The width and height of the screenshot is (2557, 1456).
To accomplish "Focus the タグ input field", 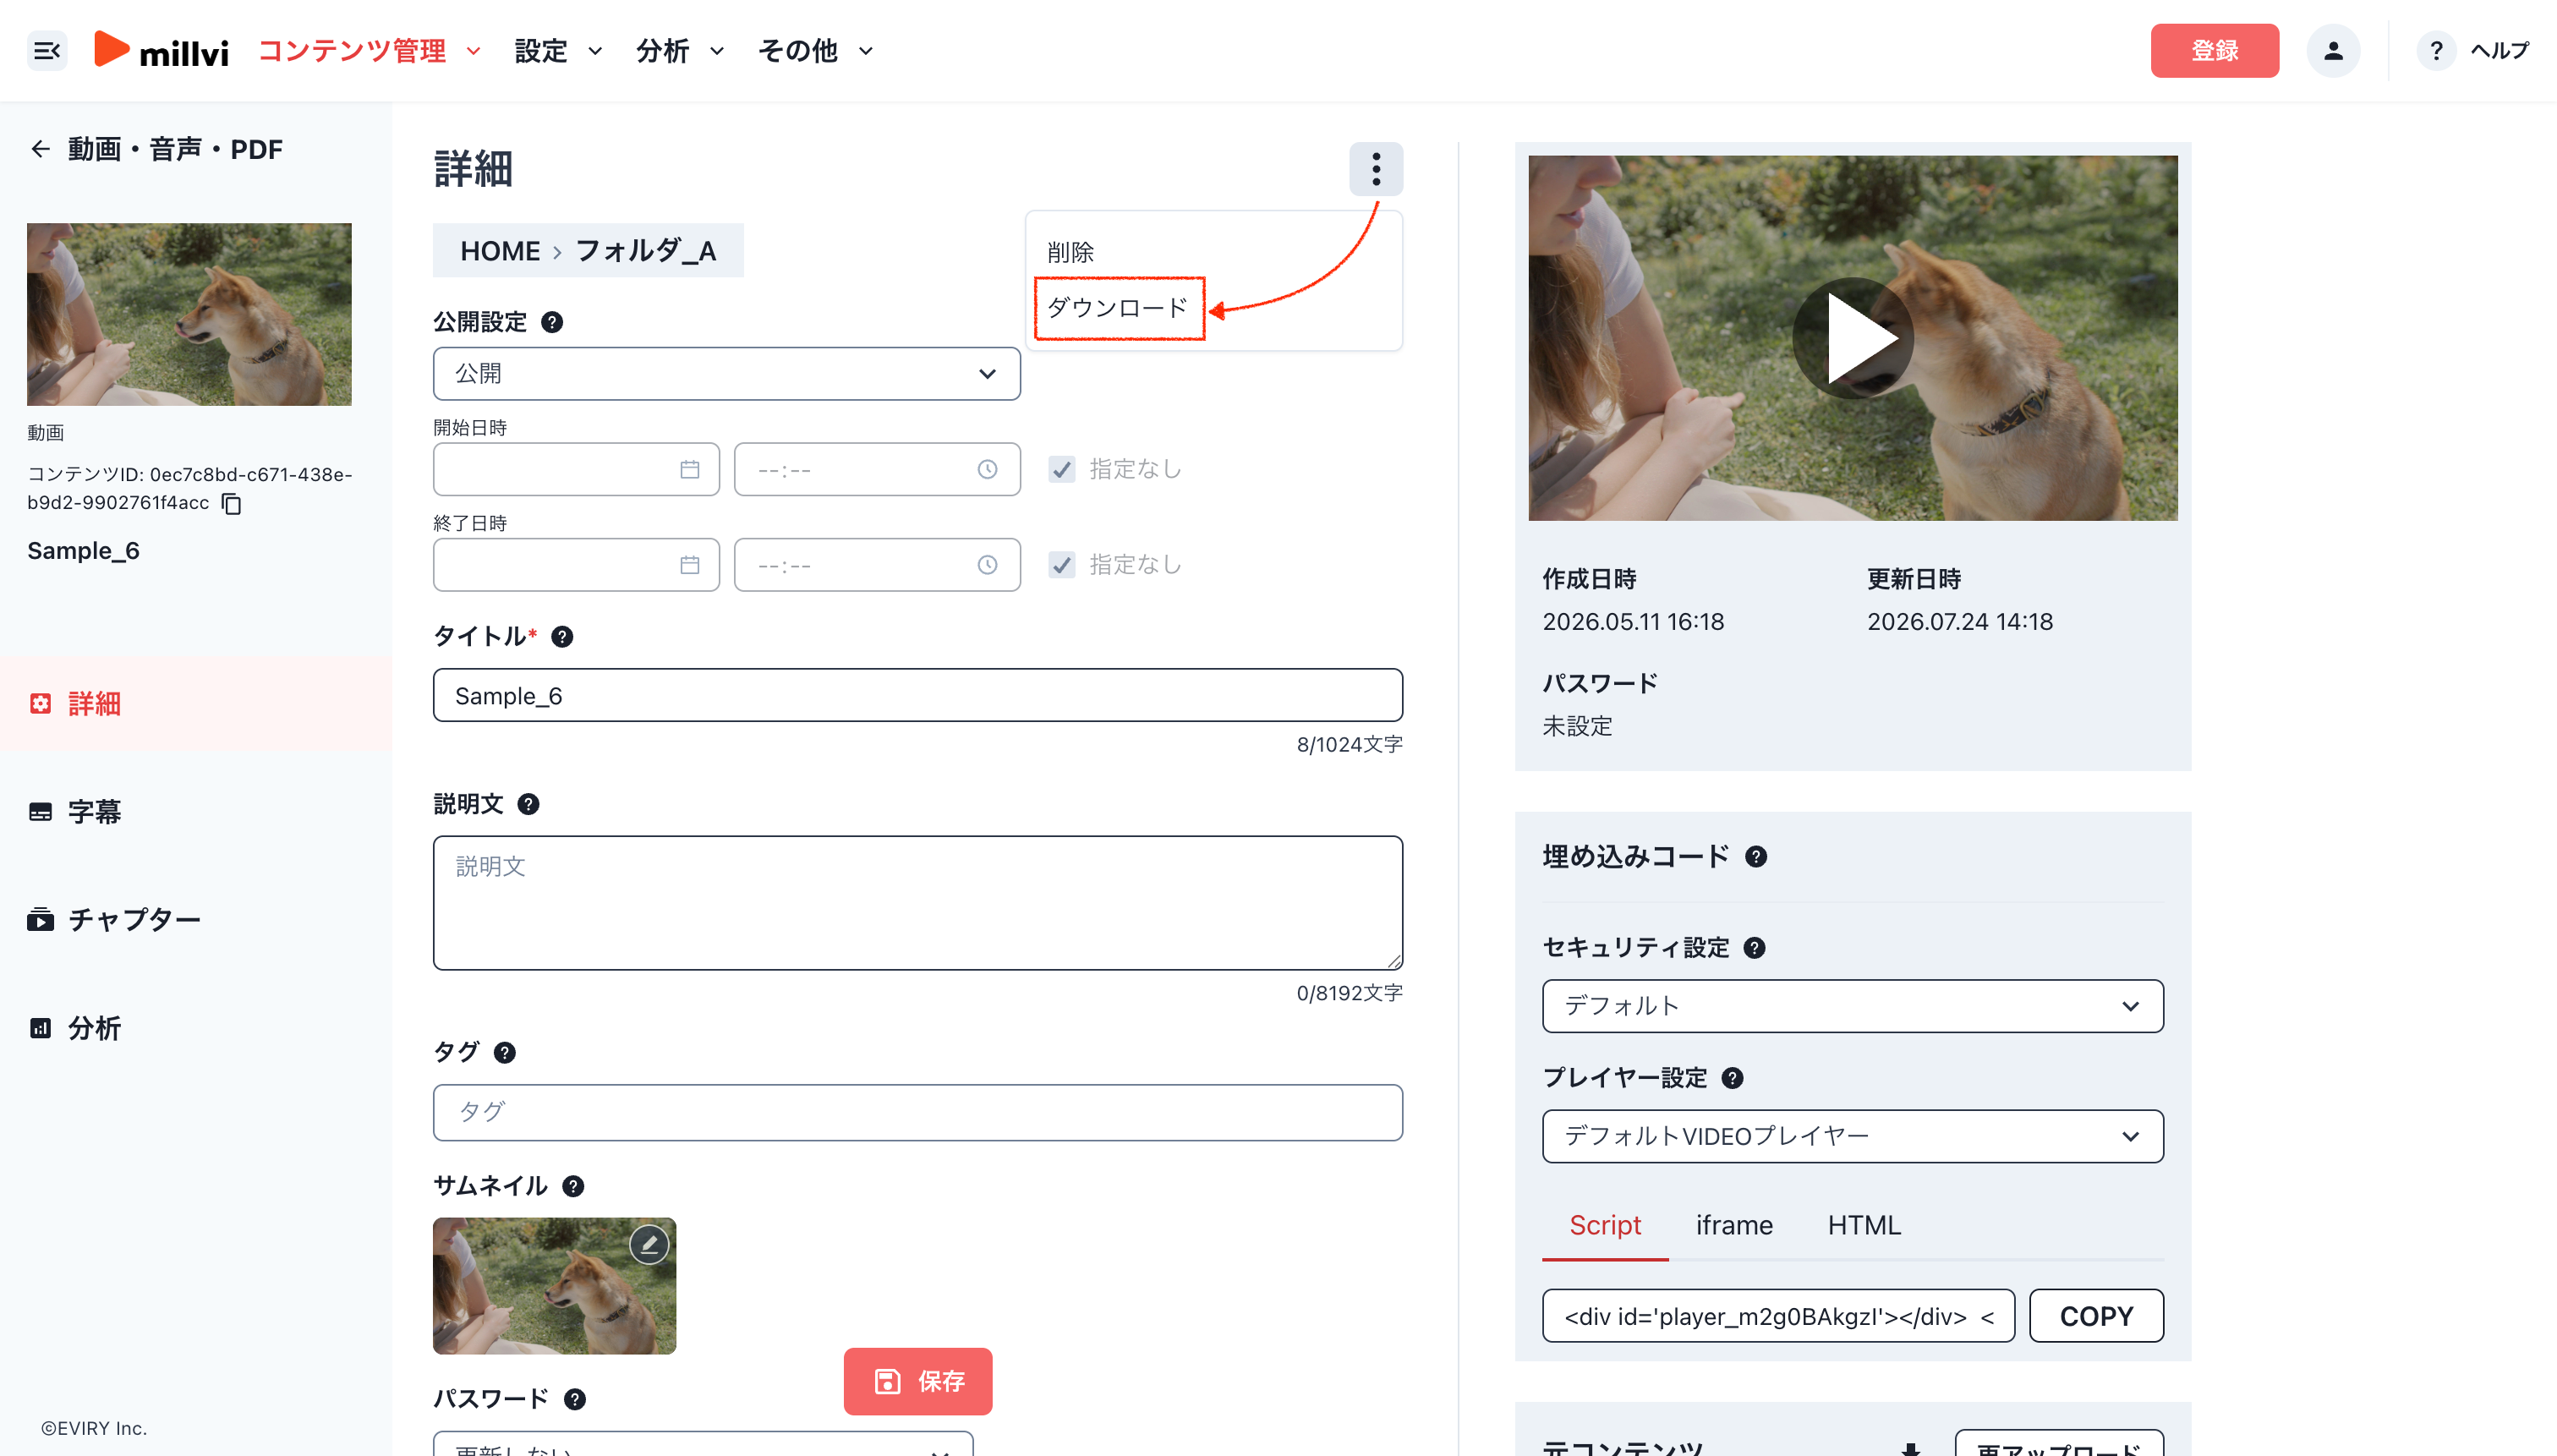I will click(x=918, y=1113).
